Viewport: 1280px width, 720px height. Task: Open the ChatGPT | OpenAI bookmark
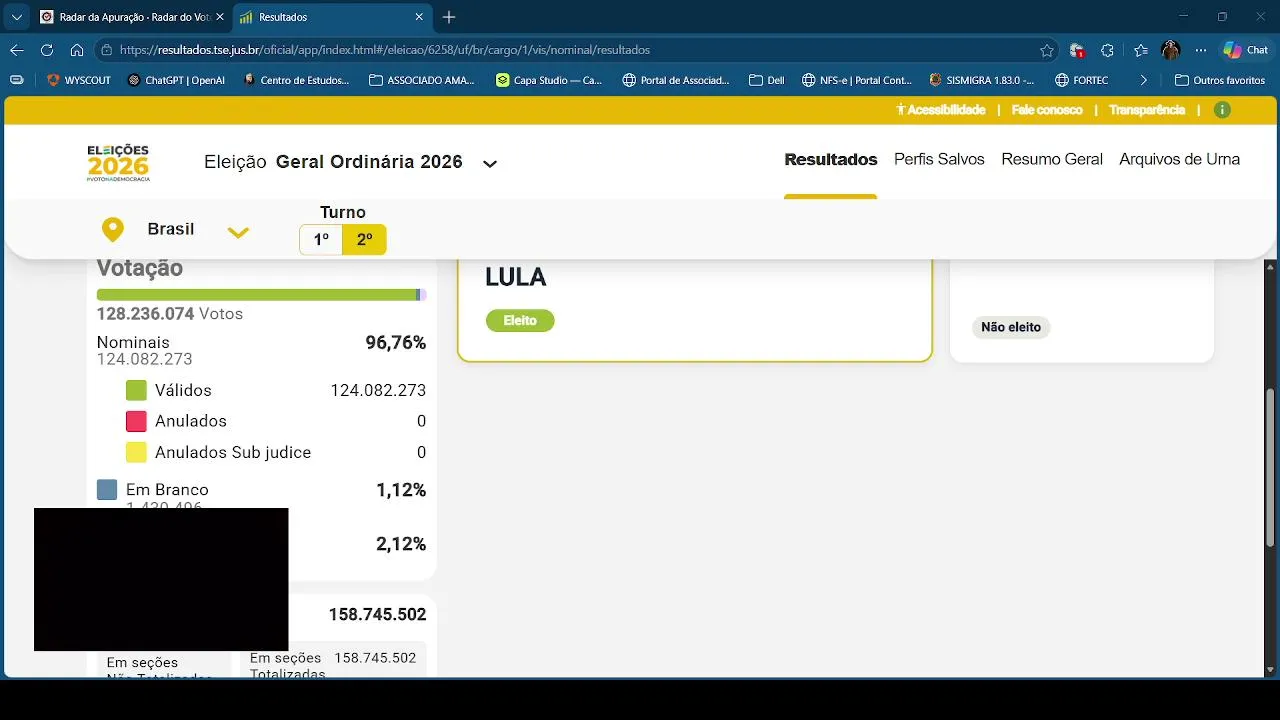[176, 80]
